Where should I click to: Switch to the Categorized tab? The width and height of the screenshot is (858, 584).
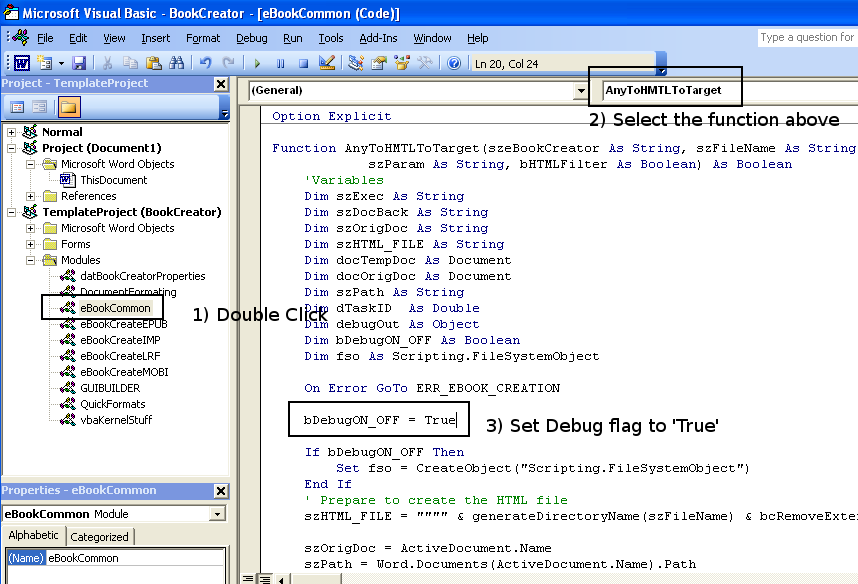(x=100, y=537)
